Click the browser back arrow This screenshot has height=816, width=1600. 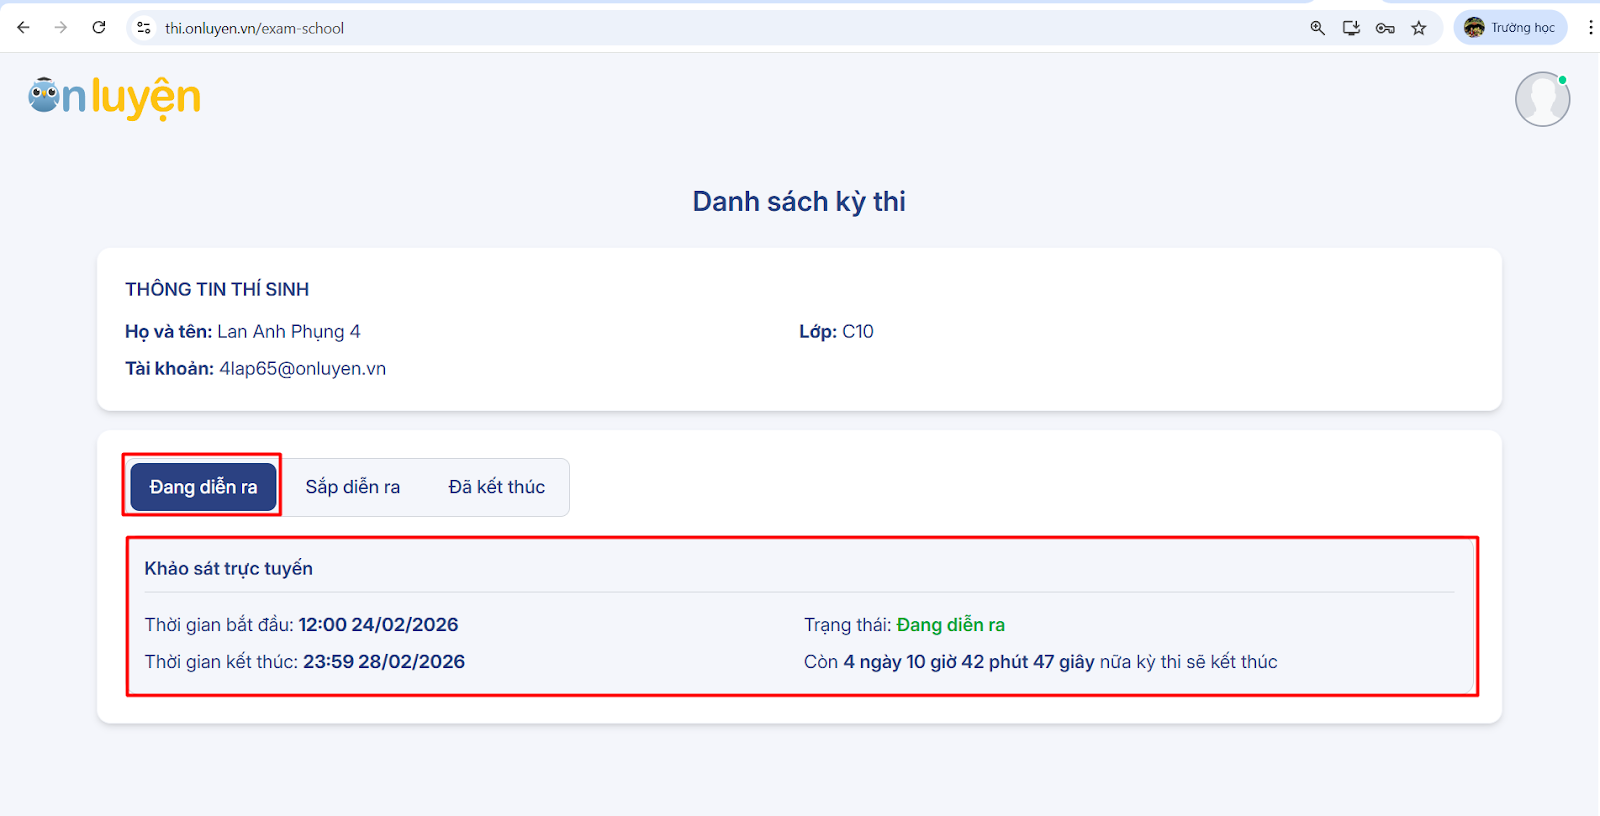pyautogui.click(x=23, y=28)
